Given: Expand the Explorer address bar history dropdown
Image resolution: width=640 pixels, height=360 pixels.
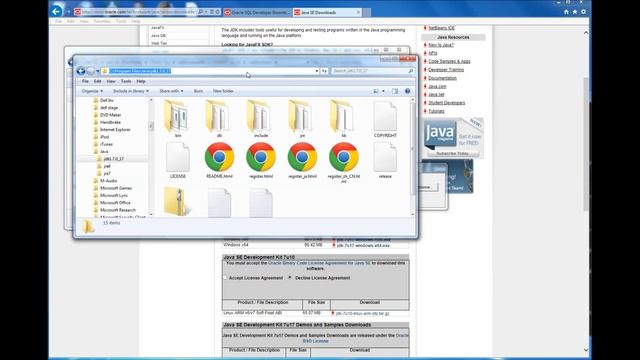Looking at the screenshot, I should point(316,71).
